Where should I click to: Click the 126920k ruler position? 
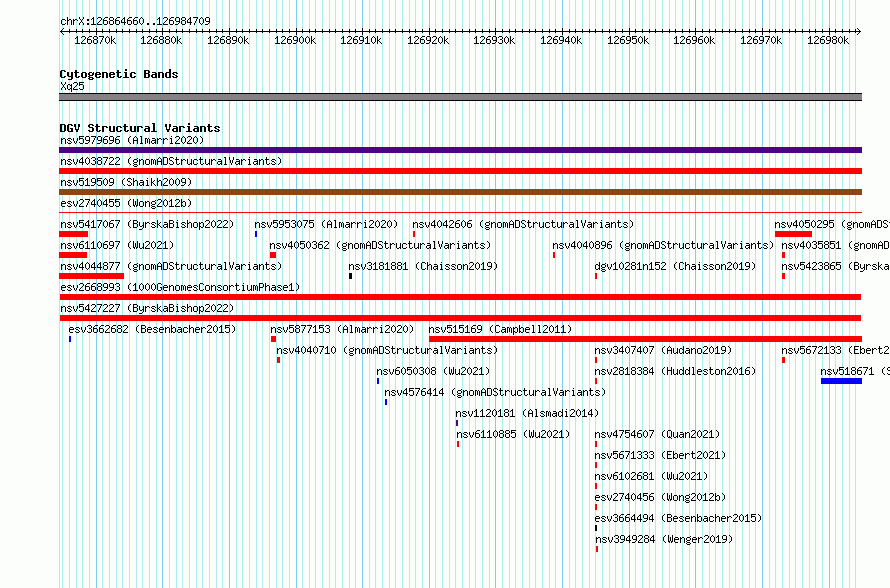(x=428, y=40)
